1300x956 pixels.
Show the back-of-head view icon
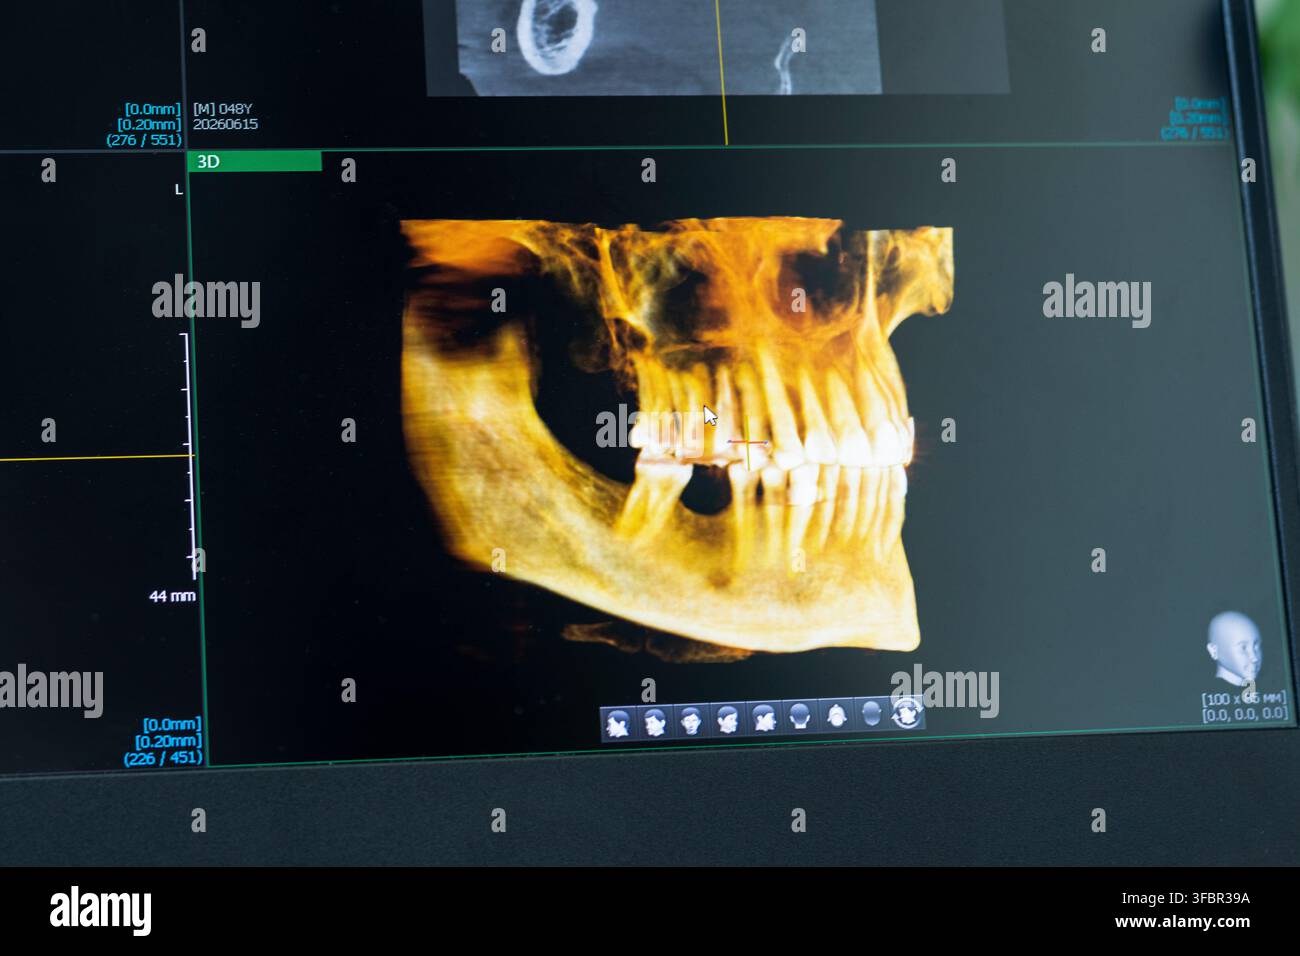click(x=799, y=717)
